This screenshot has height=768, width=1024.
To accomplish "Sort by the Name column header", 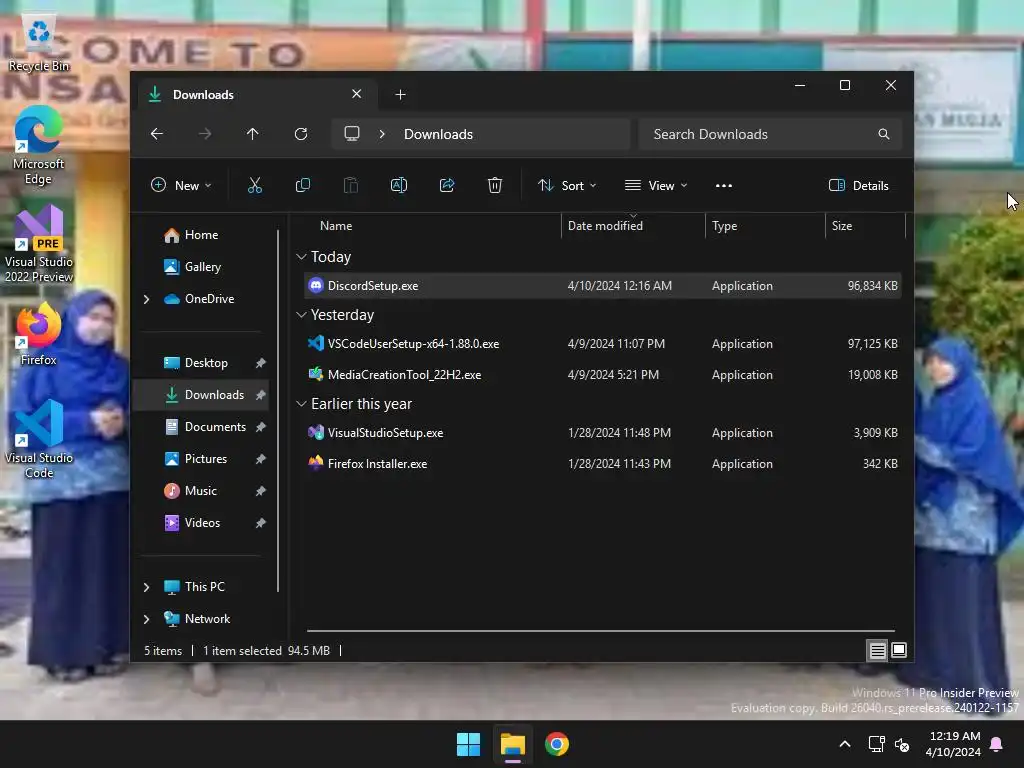I will [430, 226].
